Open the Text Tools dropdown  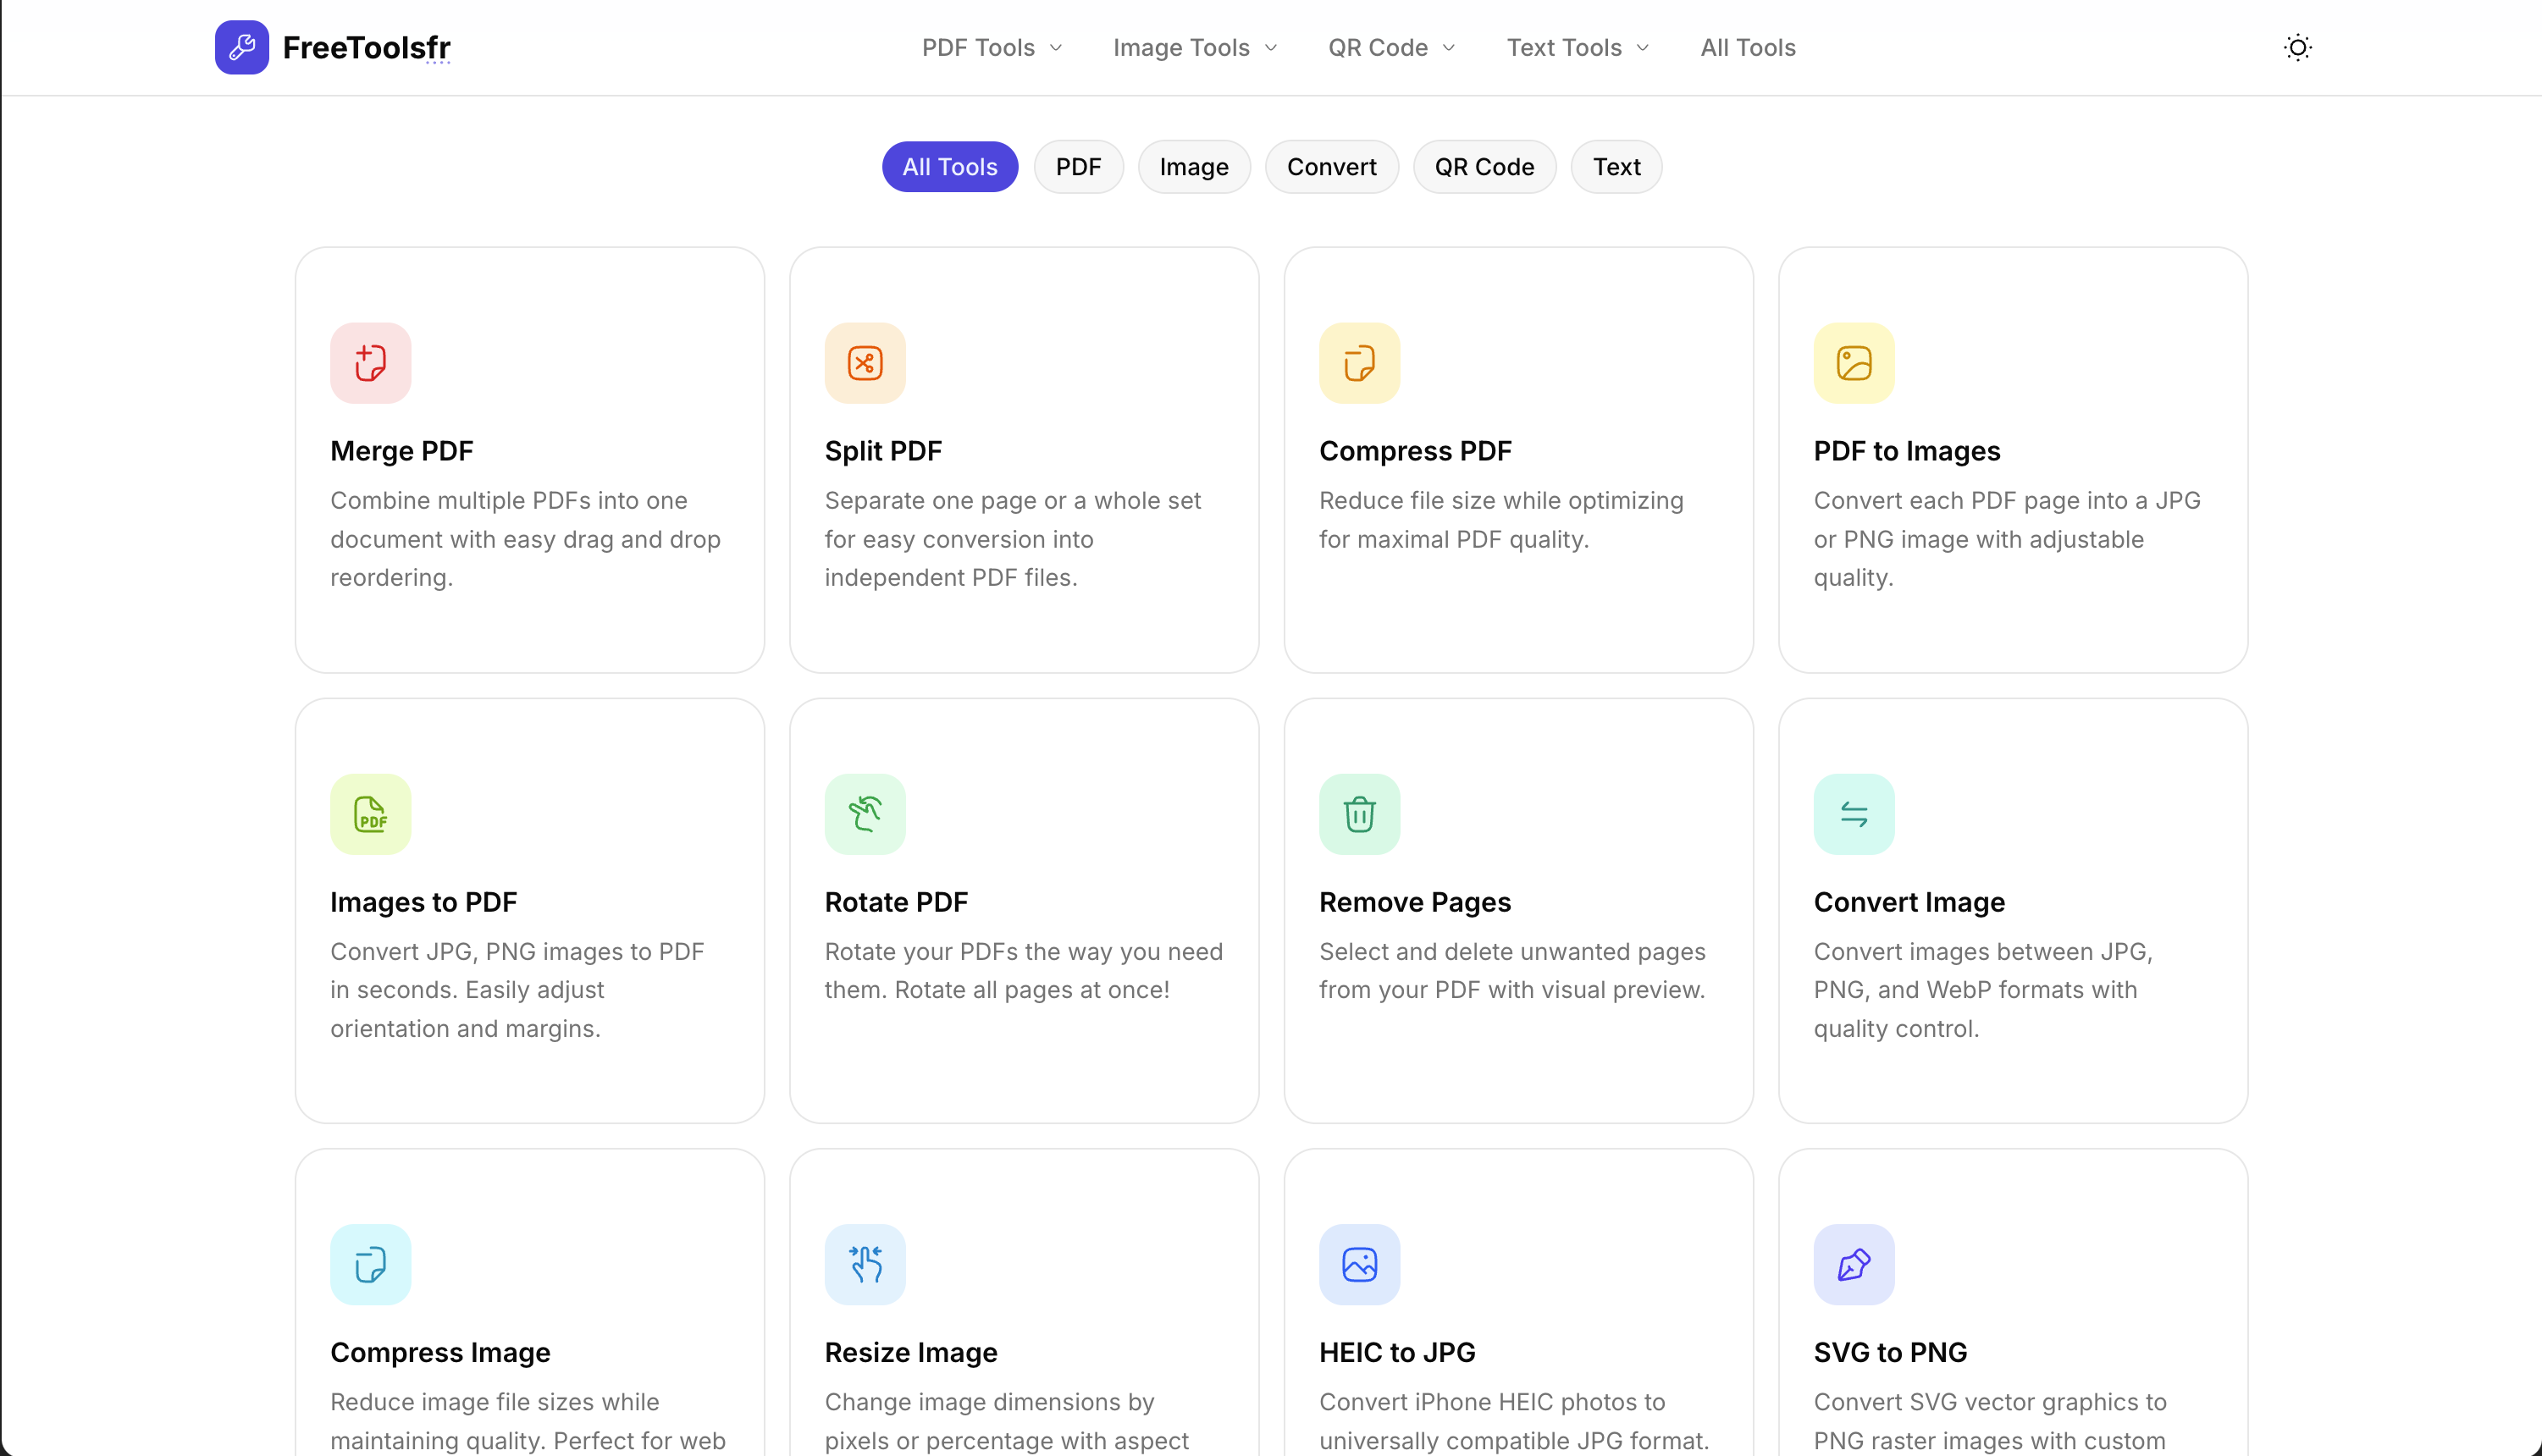[1577, 47]
